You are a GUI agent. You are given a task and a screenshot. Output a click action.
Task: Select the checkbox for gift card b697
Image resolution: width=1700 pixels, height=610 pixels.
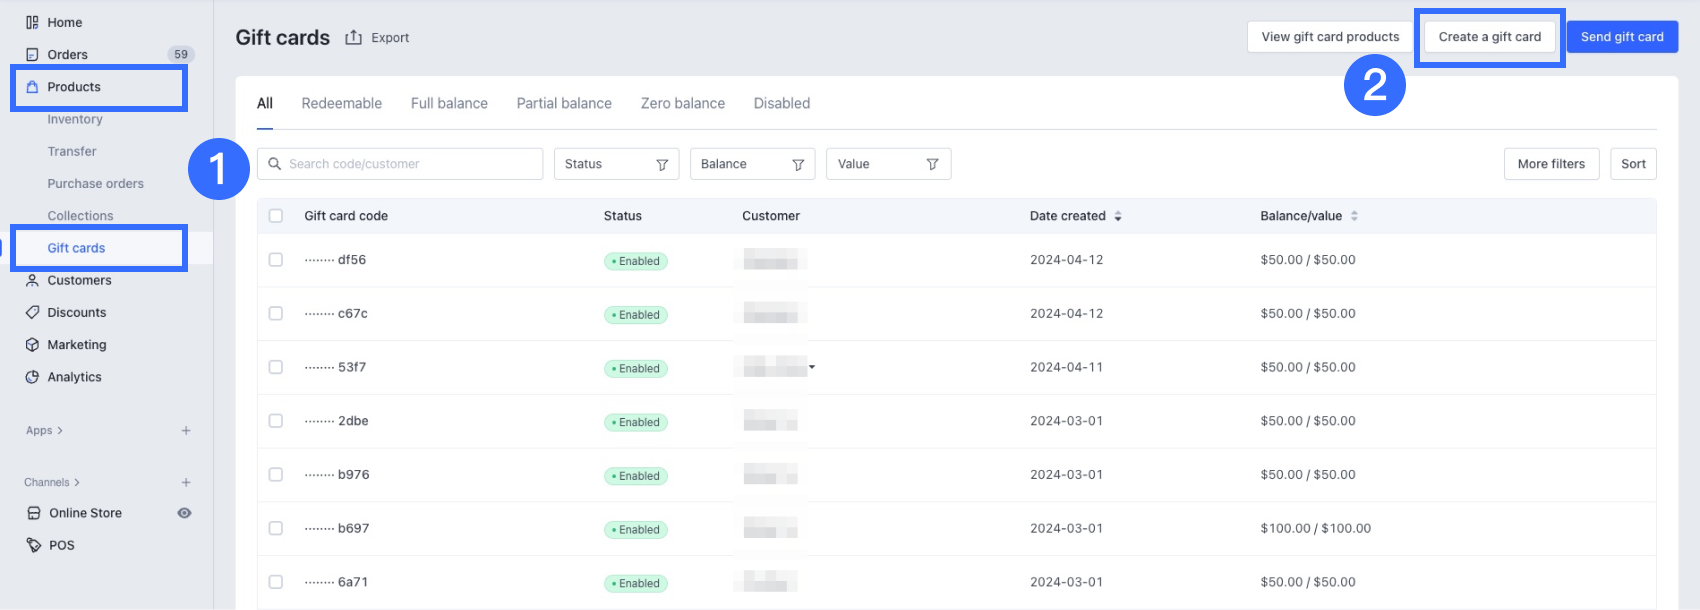(x=276, y=528)
